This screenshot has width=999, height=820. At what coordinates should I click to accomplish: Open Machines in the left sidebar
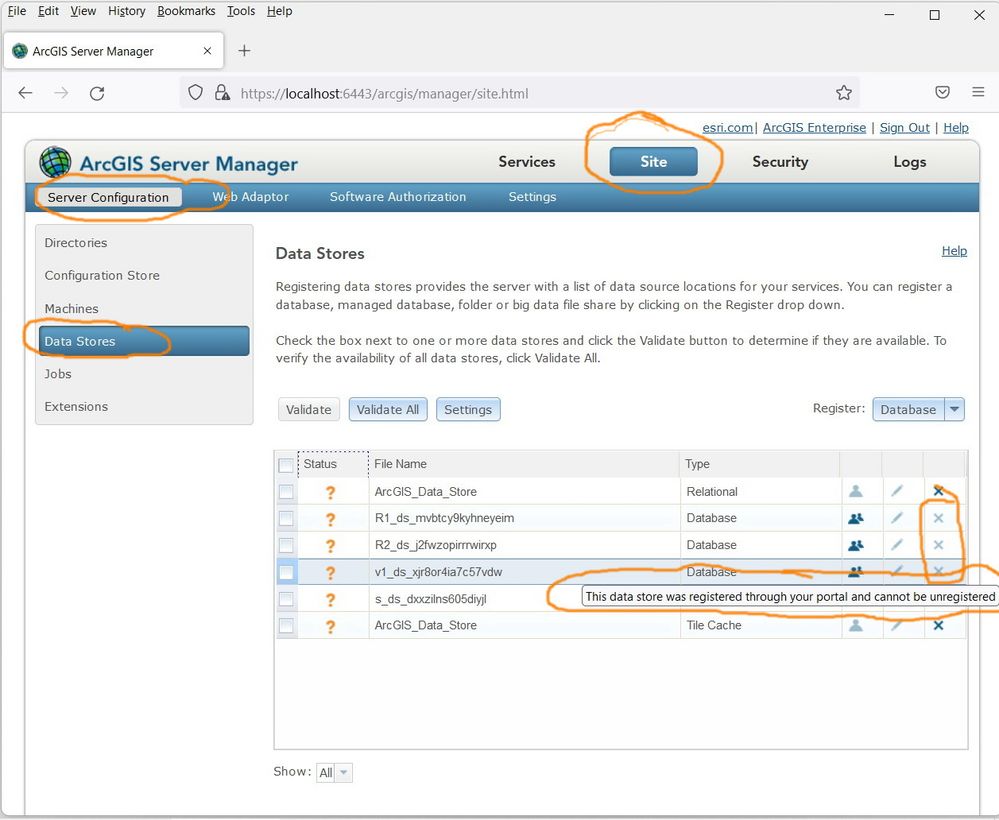coord(71,308)
